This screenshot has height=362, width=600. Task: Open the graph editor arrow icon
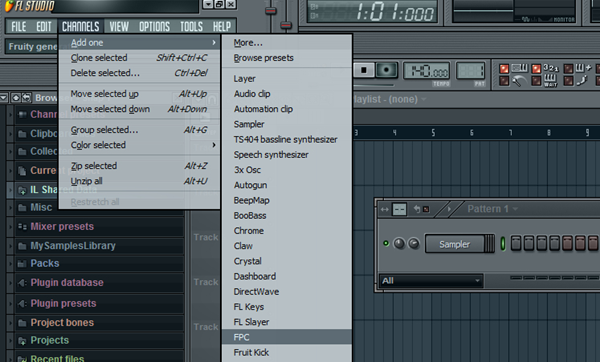coord(449,209)
